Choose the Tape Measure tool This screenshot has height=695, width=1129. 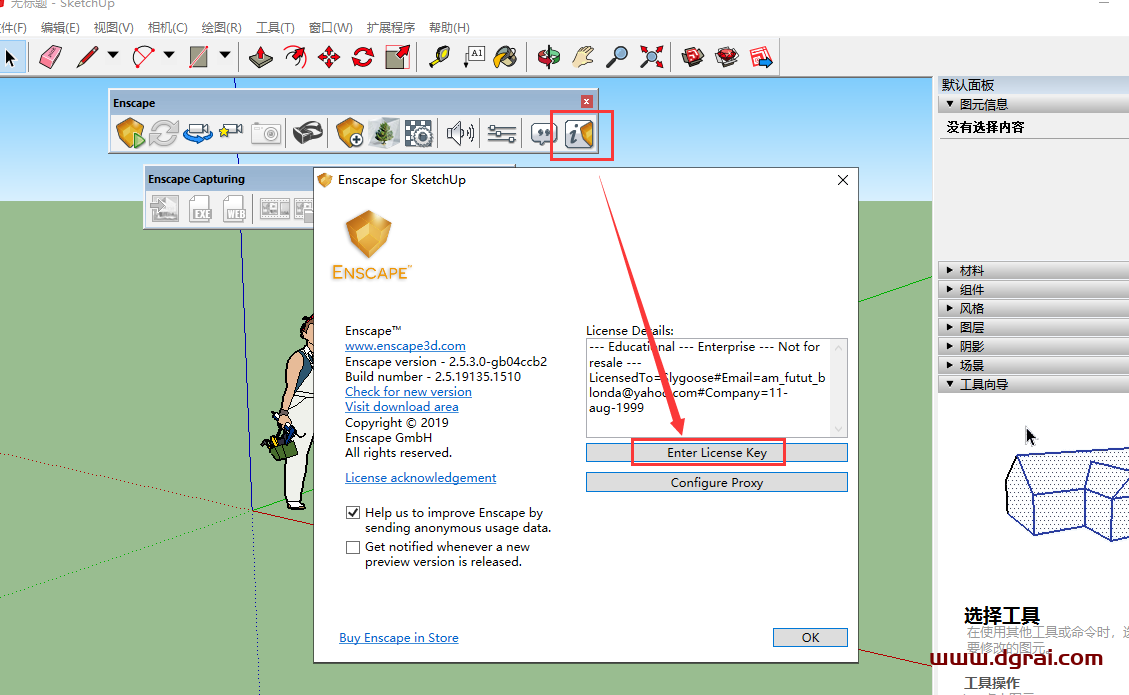coord(439,57)
